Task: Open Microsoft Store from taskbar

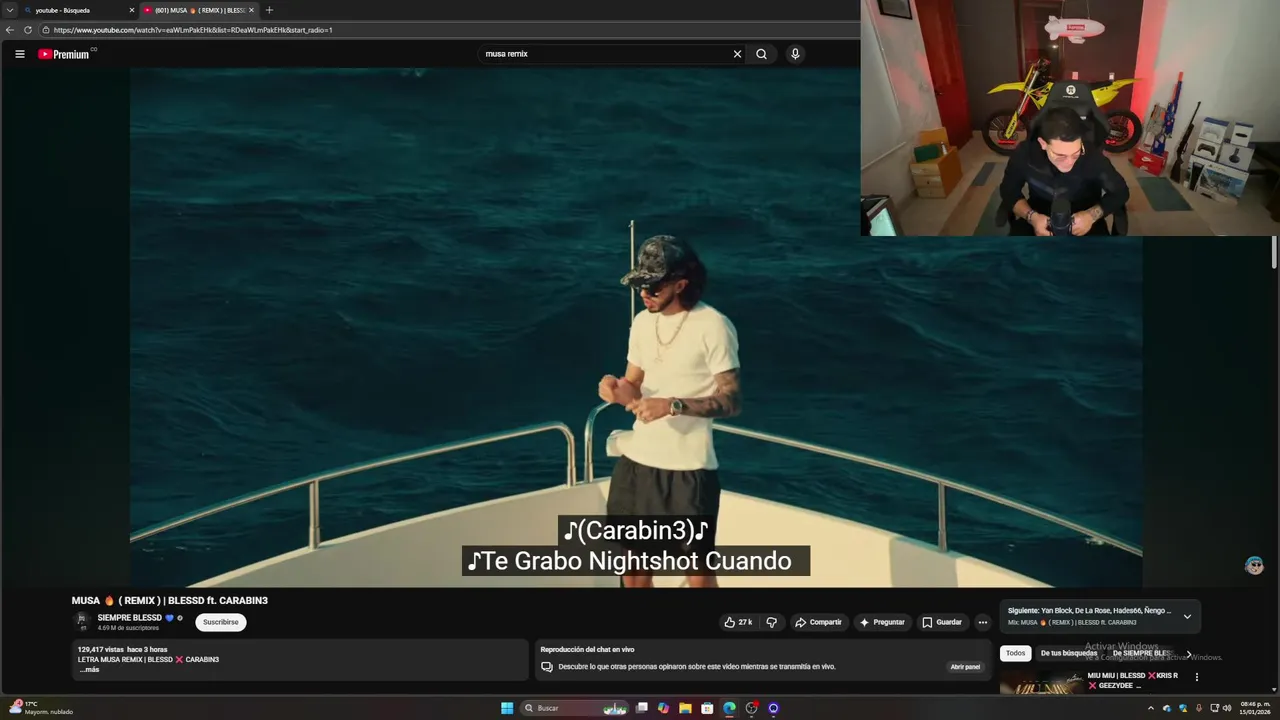Action: (x=707, y=708)
